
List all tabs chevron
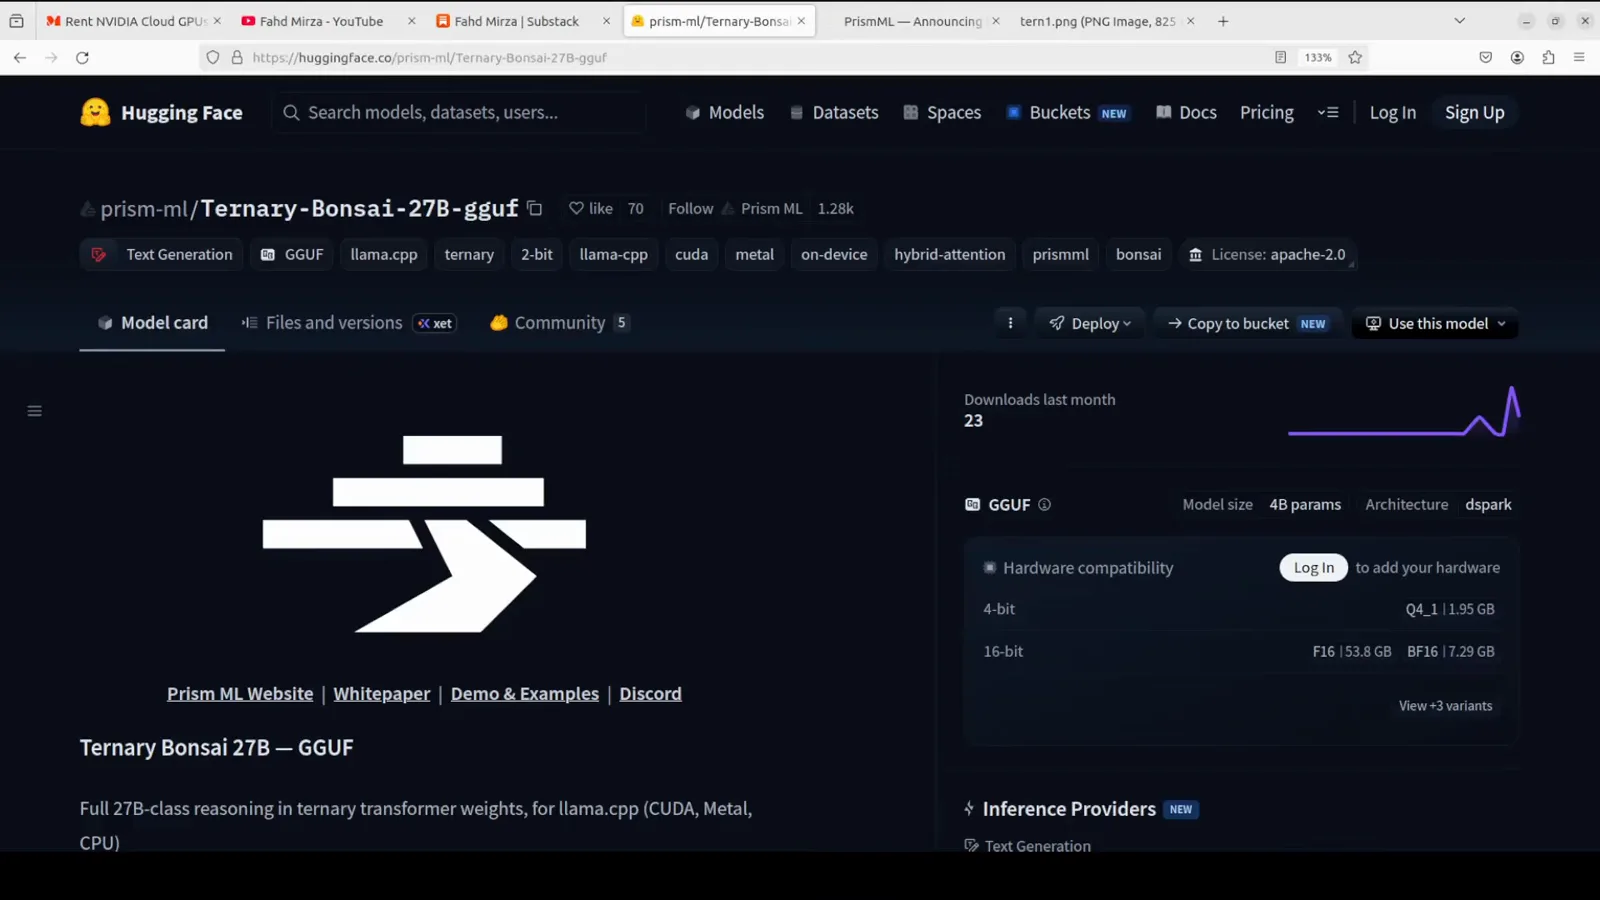1459,21
